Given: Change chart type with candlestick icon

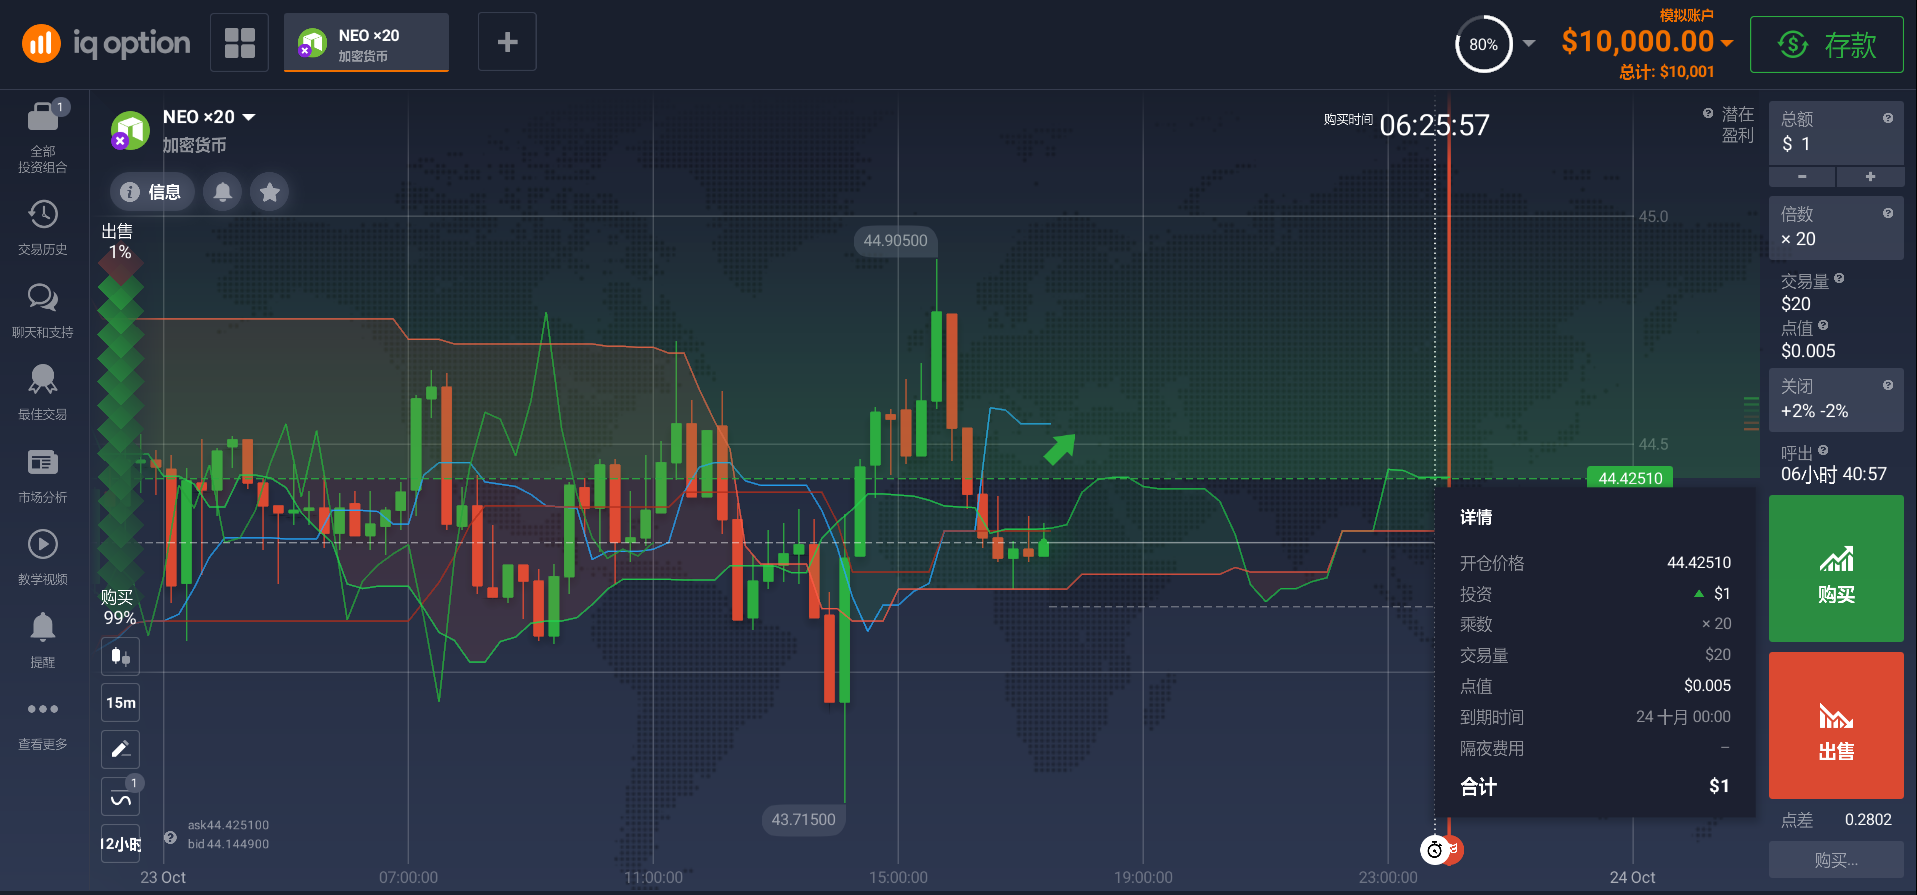Looking at the screenshot, I should click(120, 656).
